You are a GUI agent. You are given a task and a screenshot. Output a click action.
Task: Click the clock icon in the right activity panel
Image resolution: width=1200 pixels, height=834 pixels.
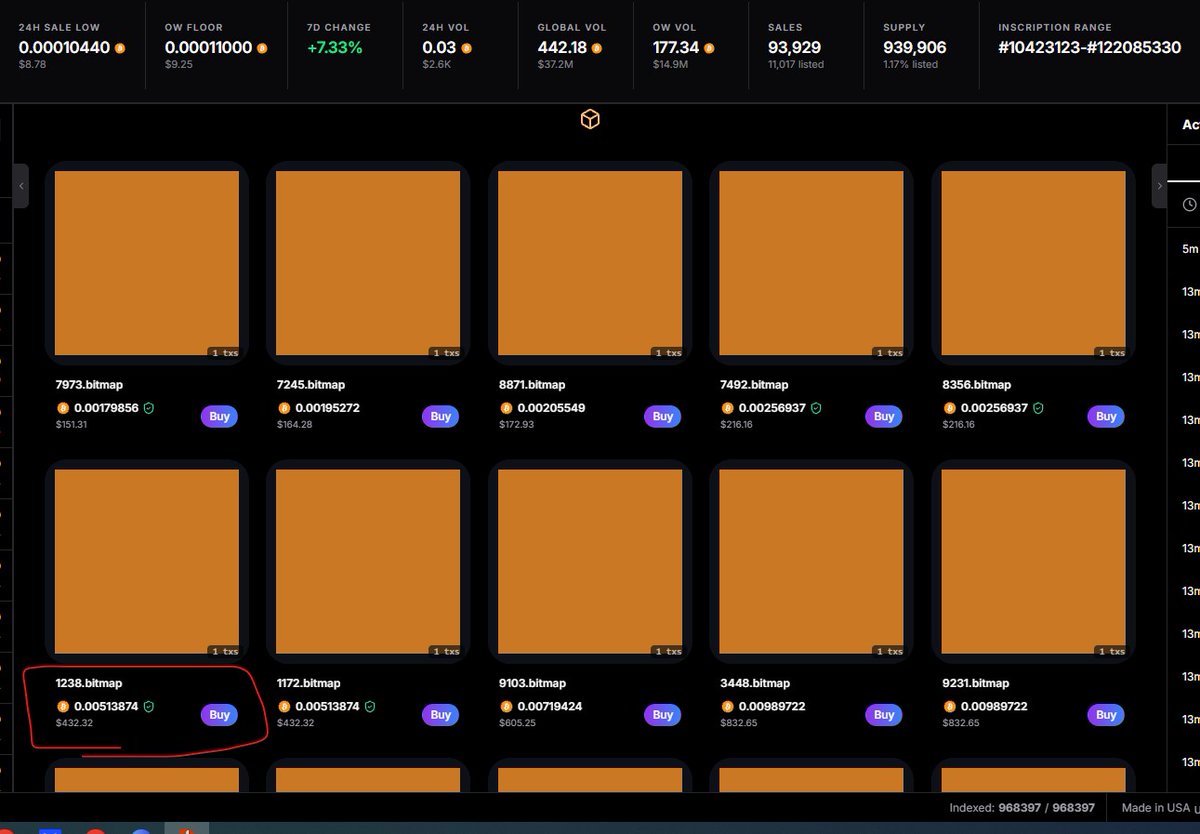[x=1189, y=204]
